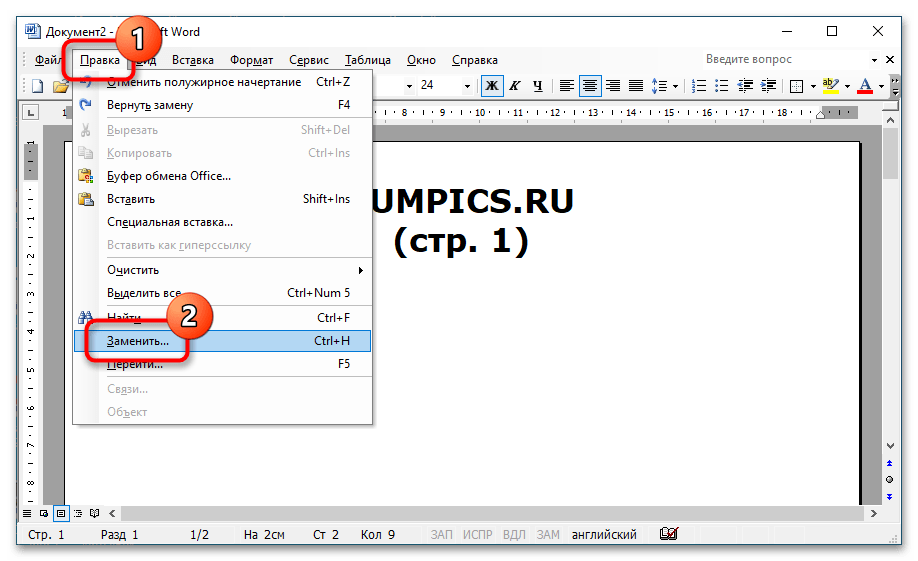
Task: Click the Office clipboard icon
Action: [x=85, y=176]
